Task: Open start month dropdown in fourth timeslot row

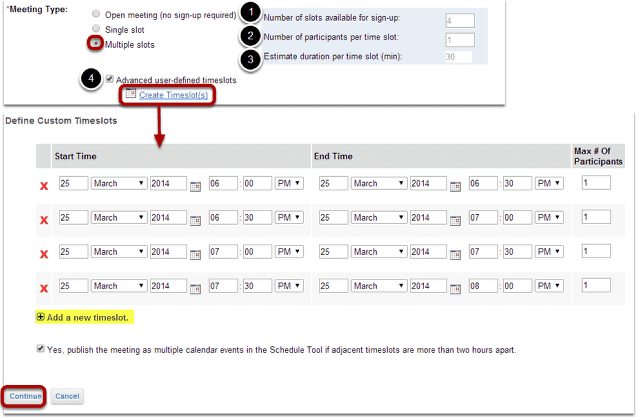Action: coord(118,286)
